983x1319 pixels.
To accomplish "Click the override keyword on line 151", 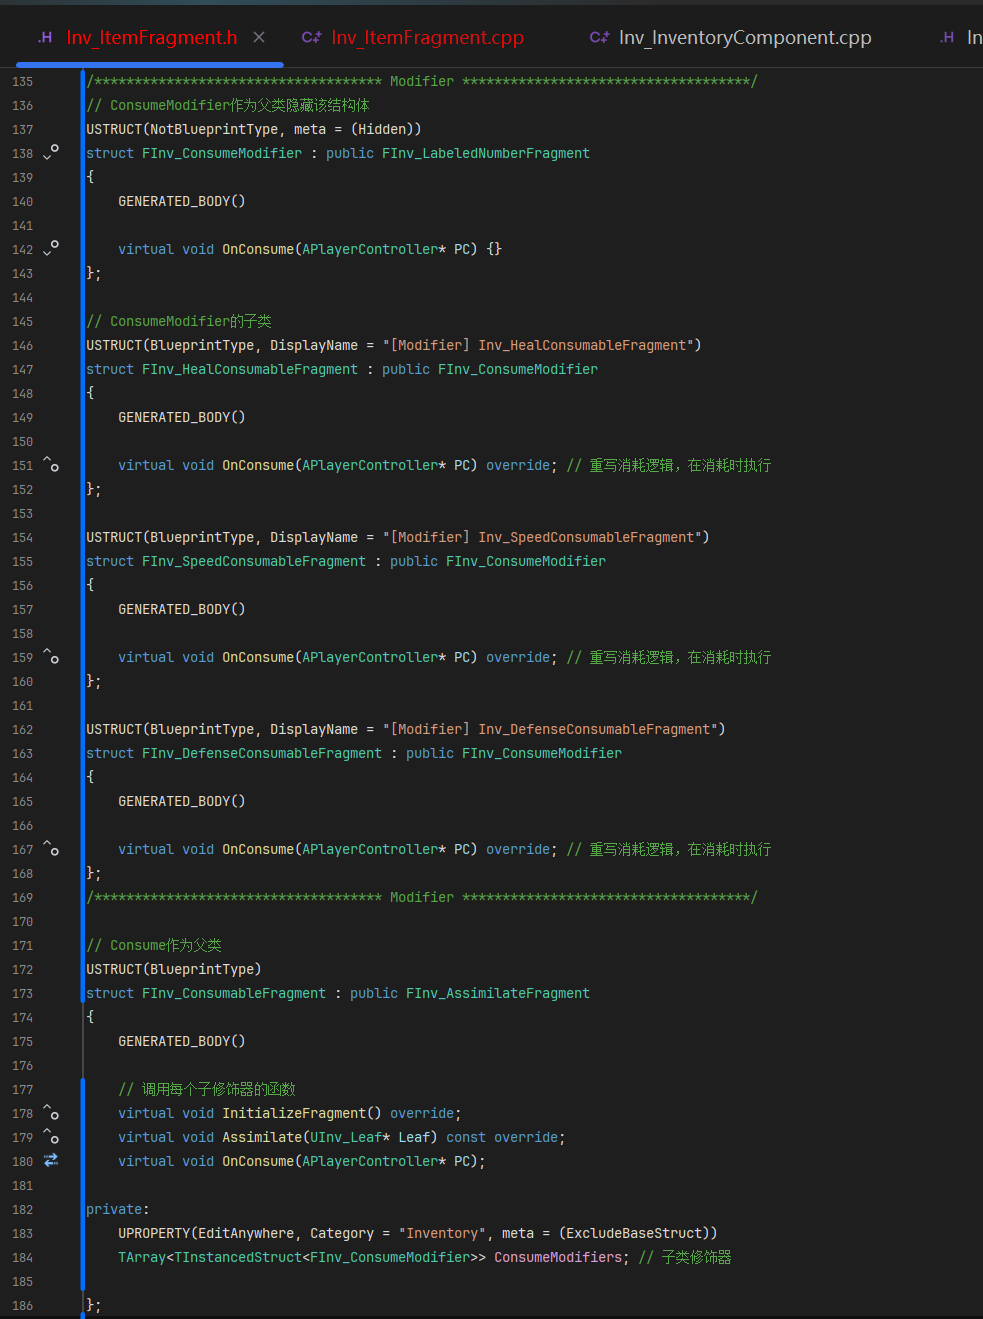I will coord(518,465).
